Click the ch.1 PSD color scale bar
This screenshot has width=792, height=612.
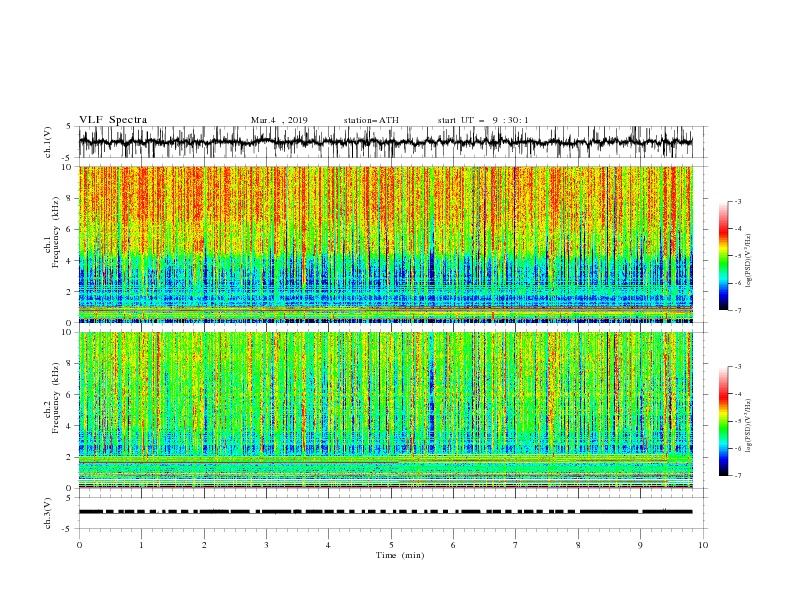[723, 256]
